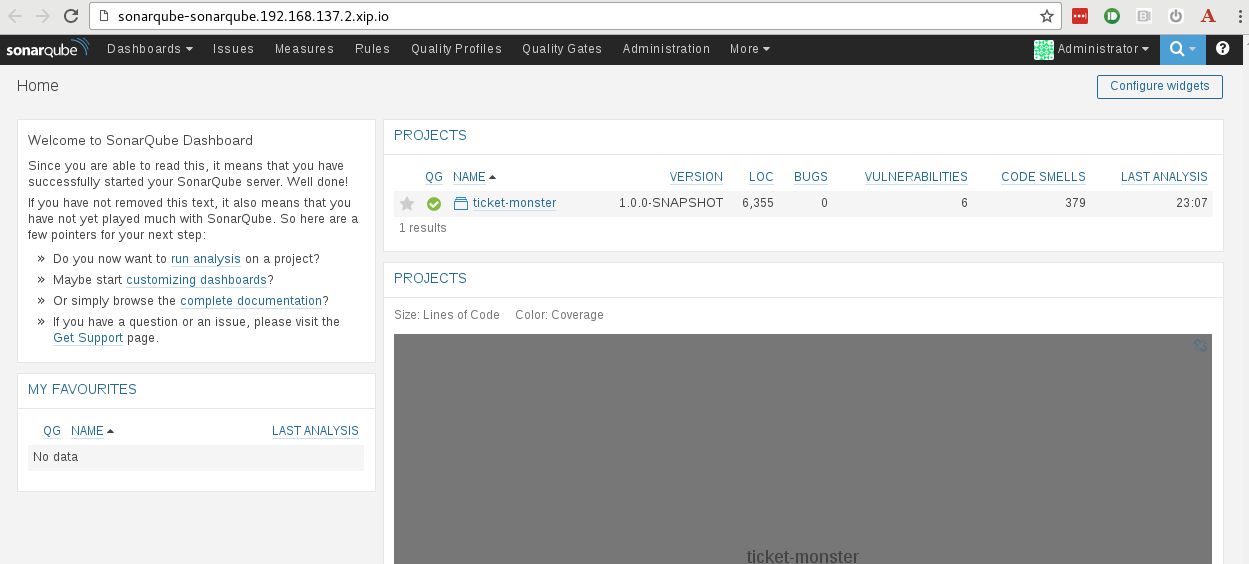This screenshot has width=1249, height=564.
Task: Click the treemap settings icon at top right
Action: point(1200,346)
